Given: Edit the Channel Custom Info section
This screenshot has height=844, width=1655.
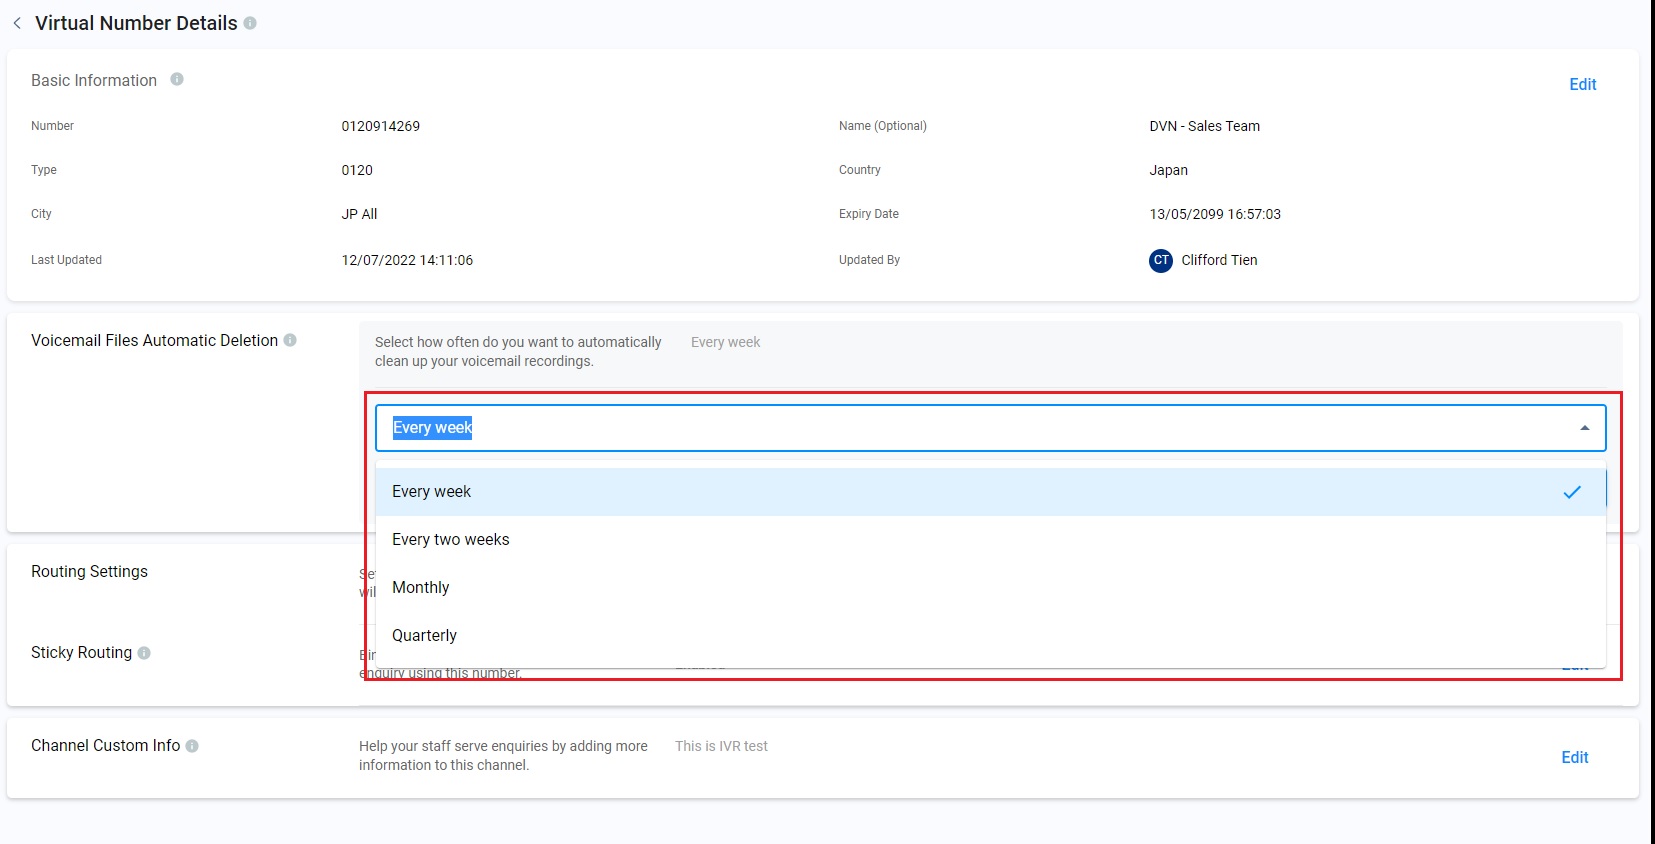Looking at the screenshot, I should pos(1575,757).
